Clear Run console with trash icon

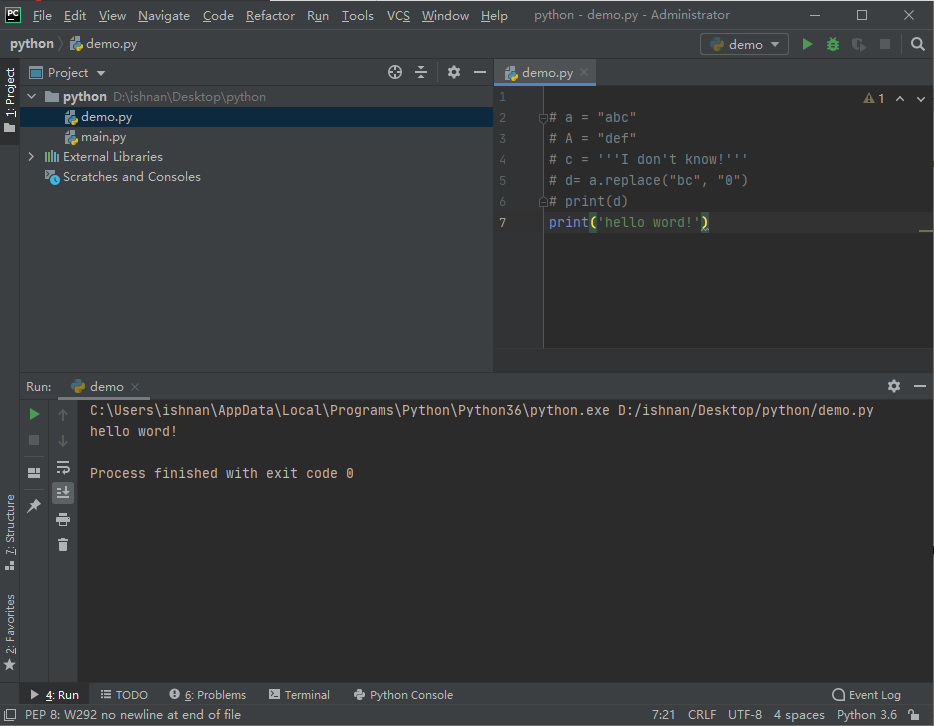[63, 544]
